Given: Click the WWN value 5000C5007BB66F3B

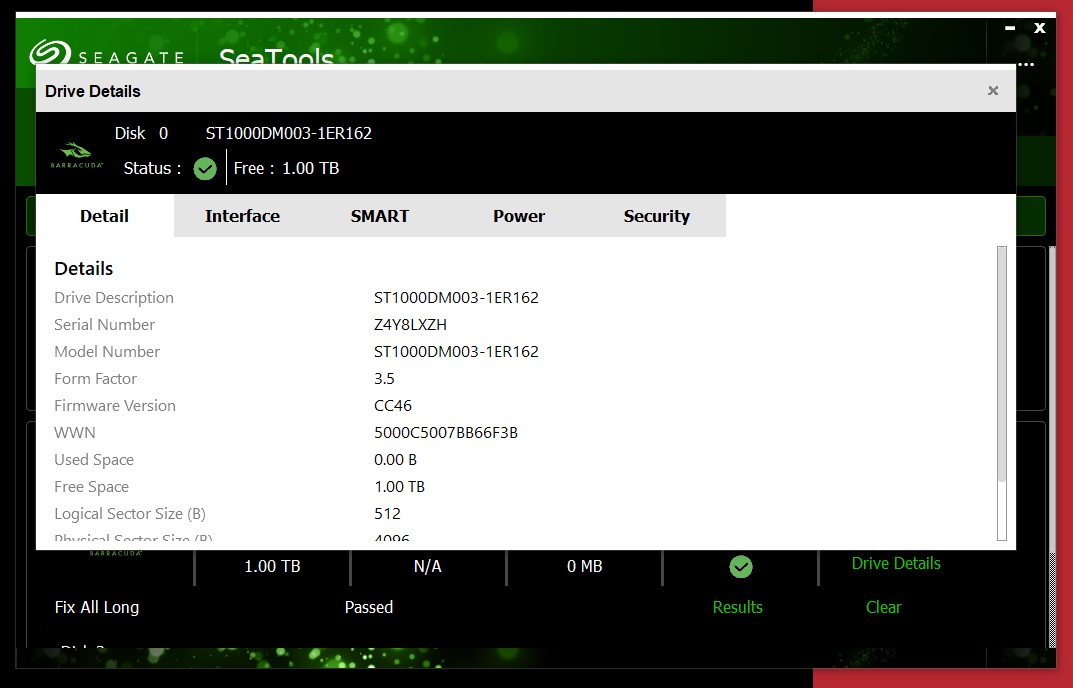Looking at the screenshot, I should point(445,433).
